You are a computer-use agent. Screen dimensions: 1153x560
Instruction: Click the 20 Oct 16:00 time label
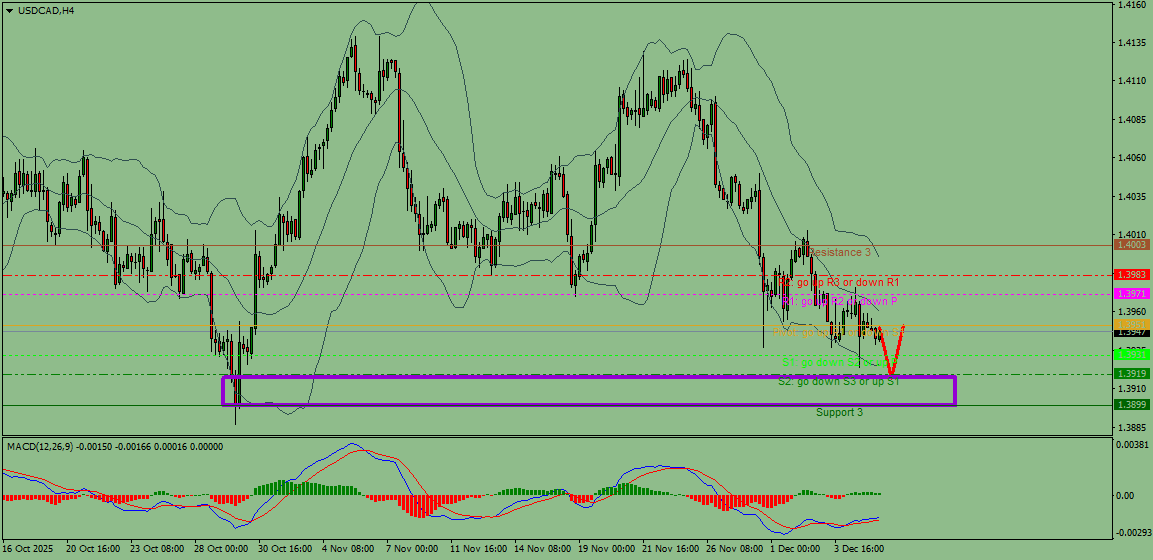point(91,549)
